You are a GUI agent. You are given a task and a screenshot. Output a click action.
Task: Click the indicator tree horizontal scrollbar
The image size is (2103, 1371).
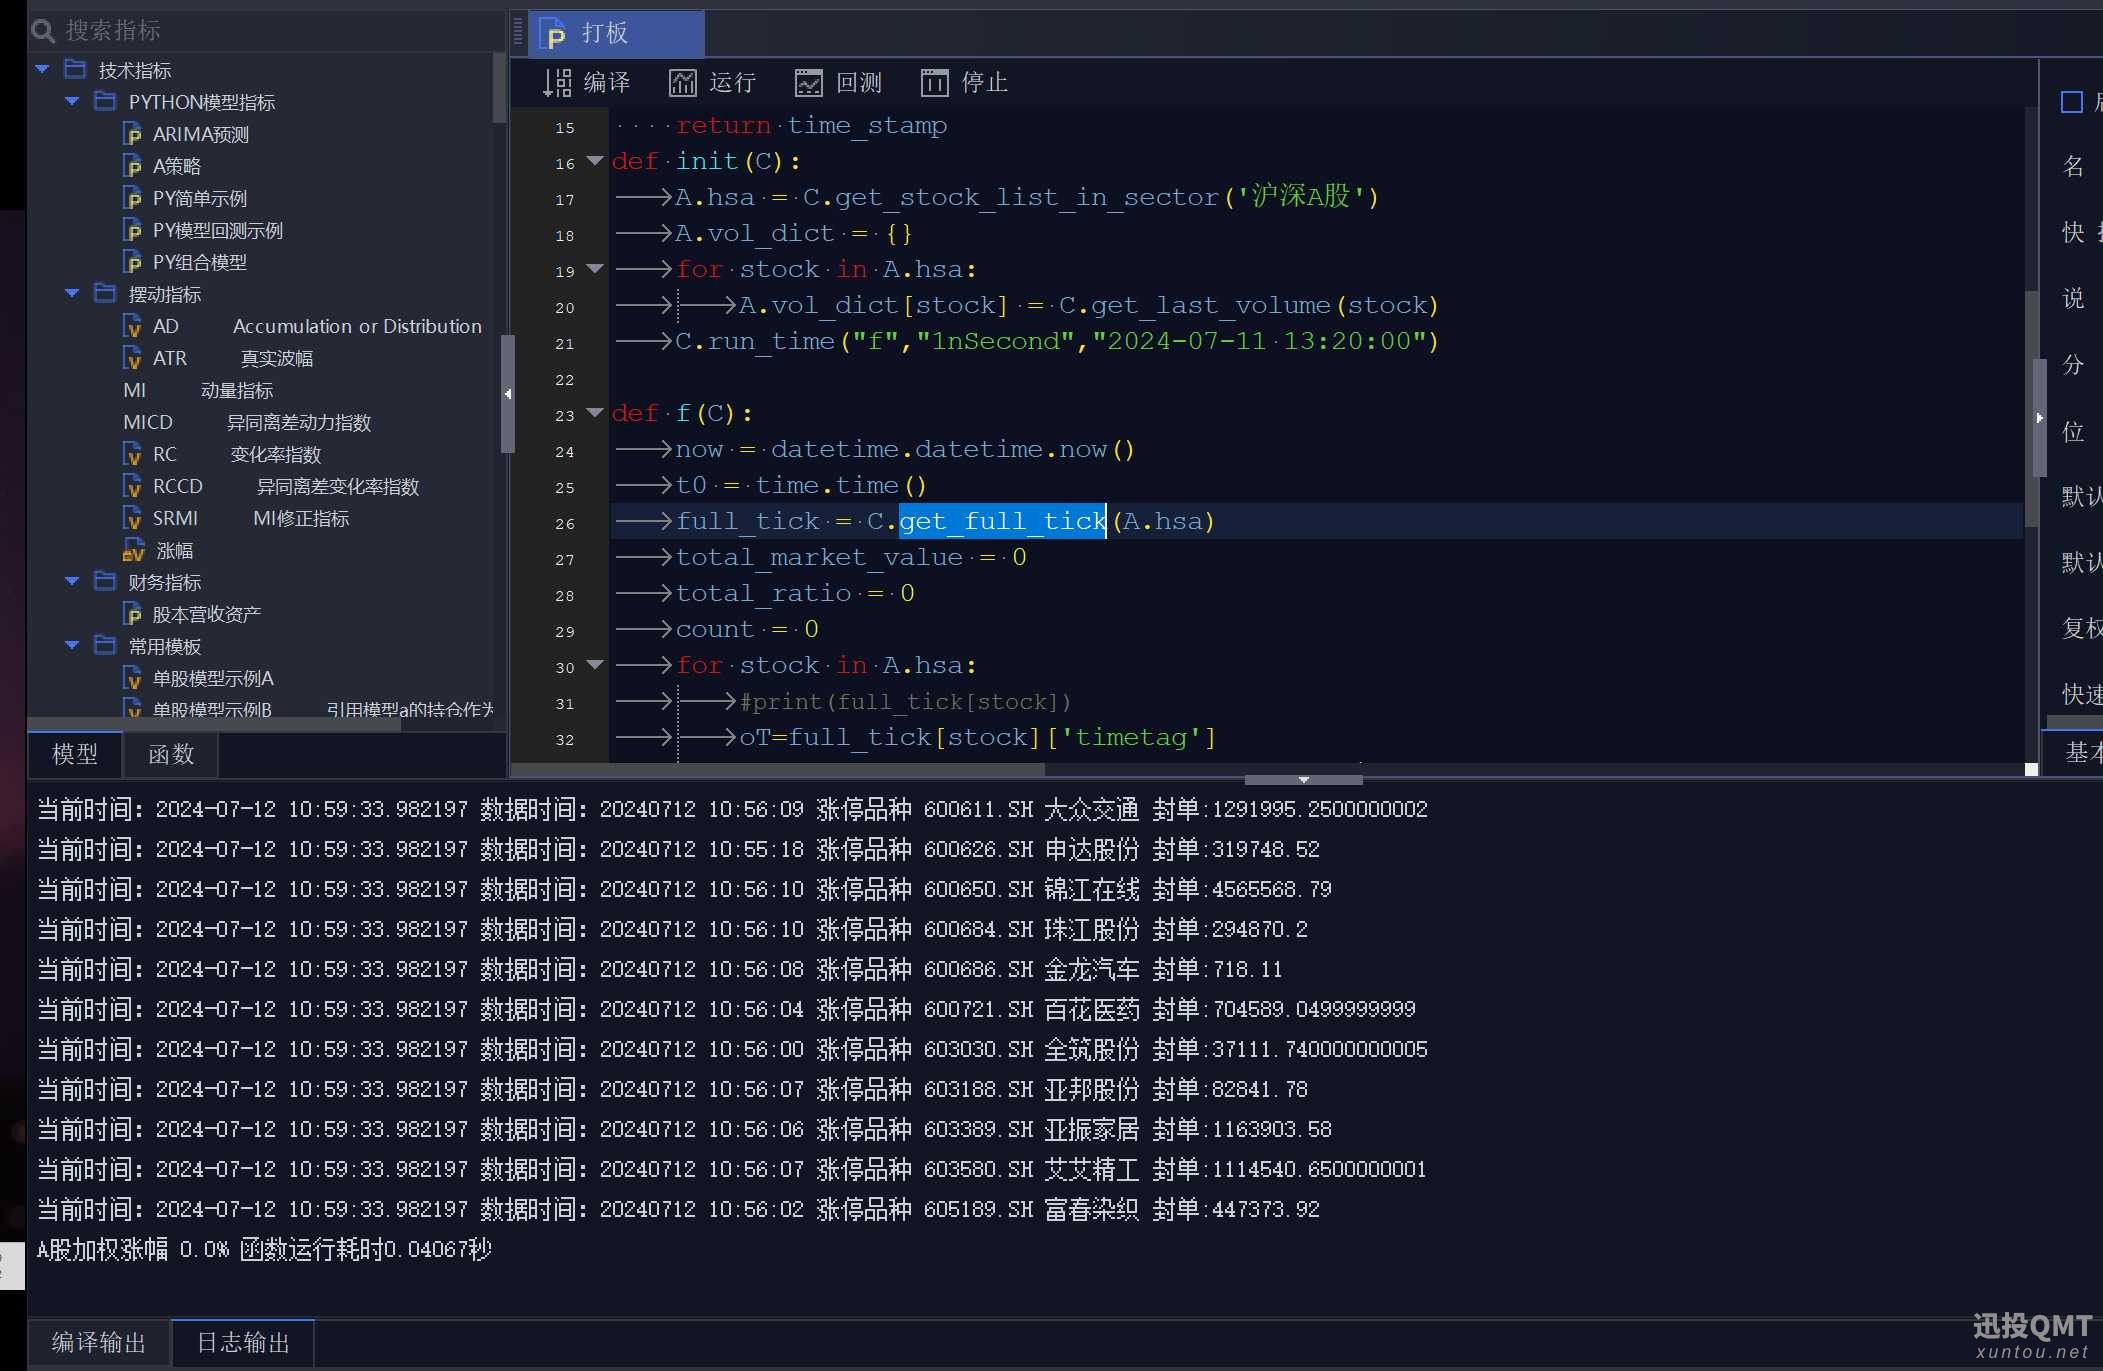215,724
